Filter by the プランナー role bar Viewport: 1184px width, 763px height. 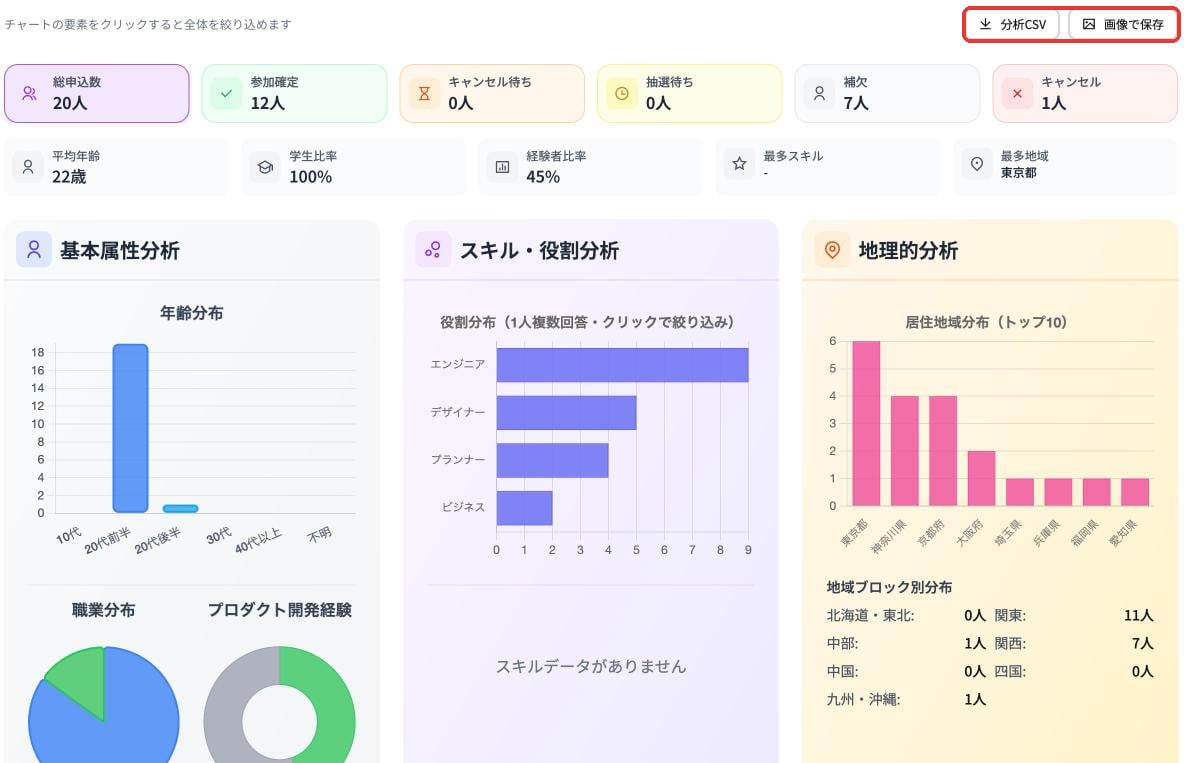tap(553, 460)
